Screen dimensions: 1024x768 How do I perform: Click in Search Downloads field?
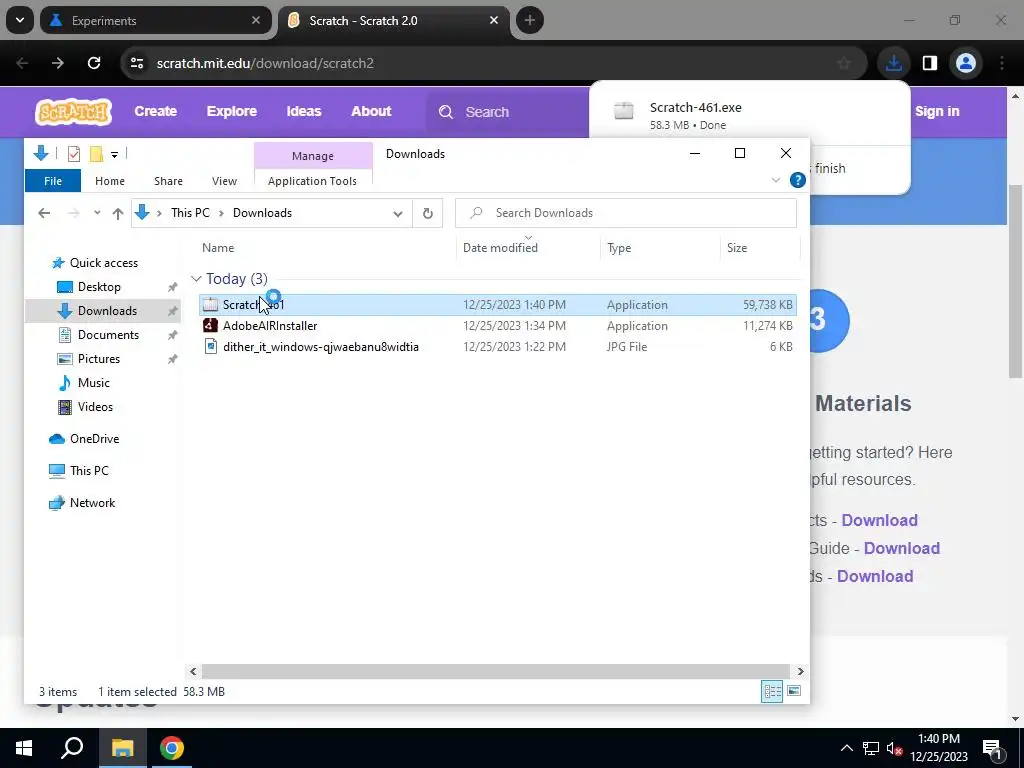tap(626, 213)
